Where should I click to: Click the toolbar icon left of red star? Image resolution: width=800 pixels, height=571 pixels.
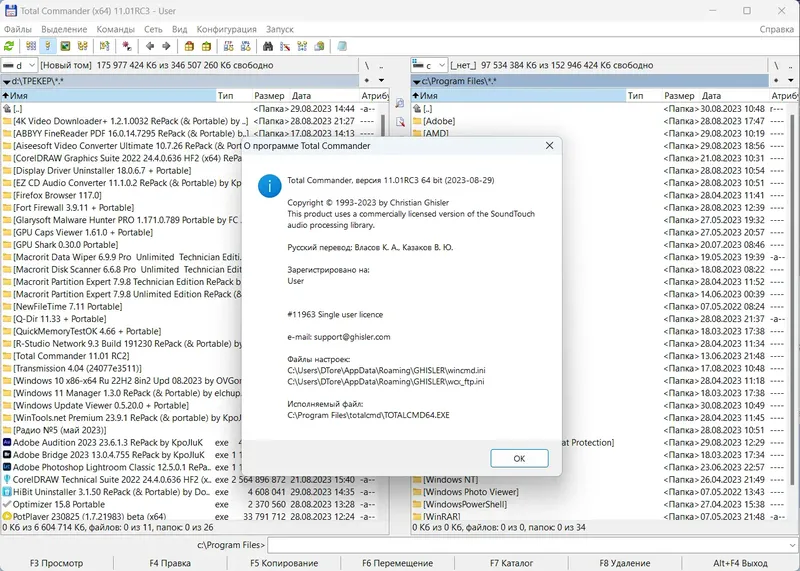click(105, 46)
